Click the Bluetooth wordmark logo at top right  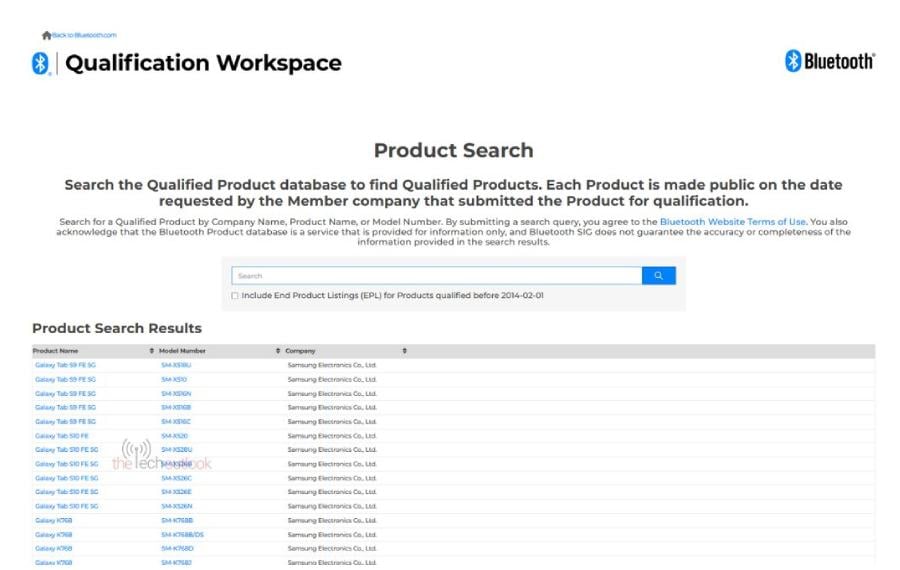pyautogui.click(x=829, y=61)
